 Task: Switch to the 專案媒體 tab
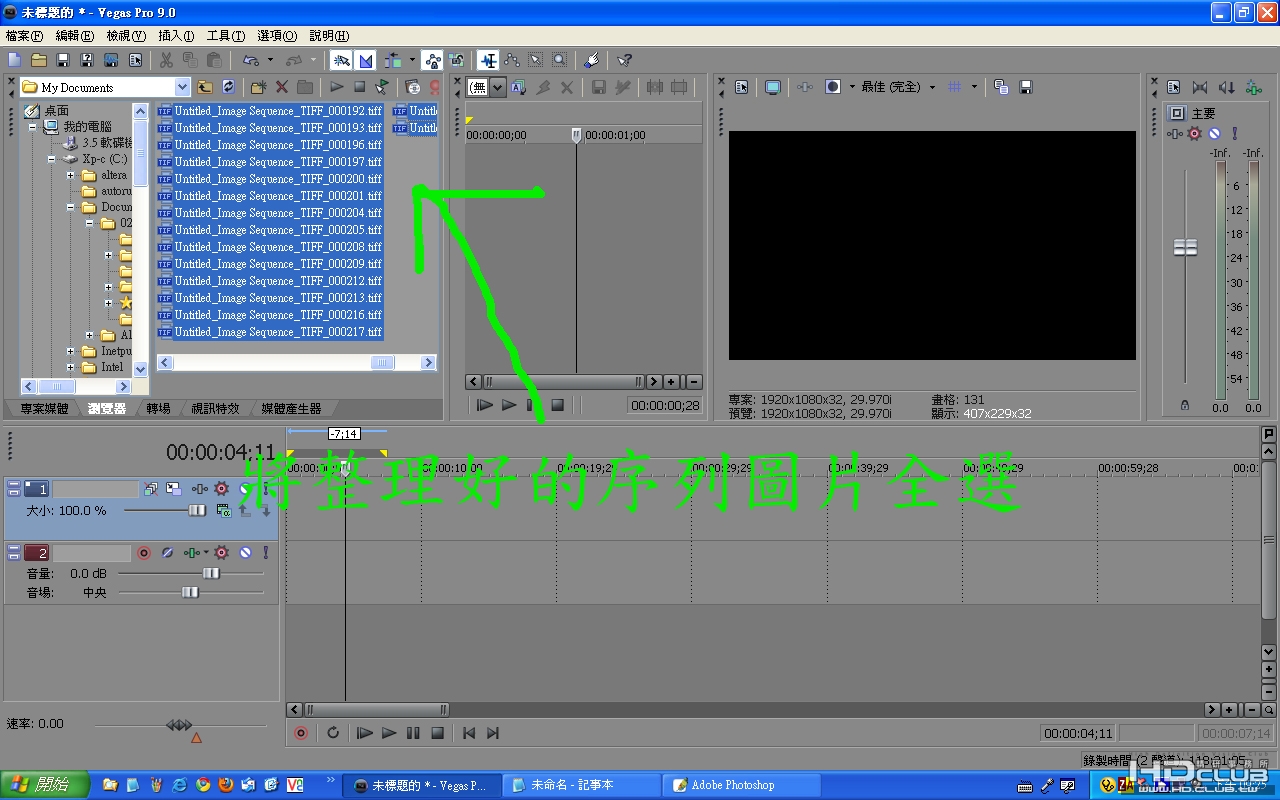(44, 408)
